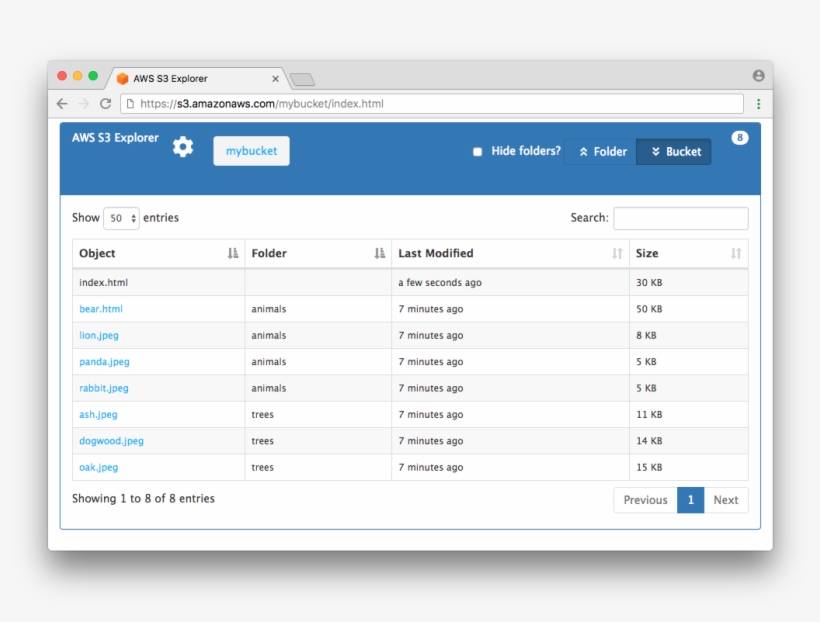Open Chrome's three-dot menu
This screenshot has width=820, height=622.
(x=758, y=104)
